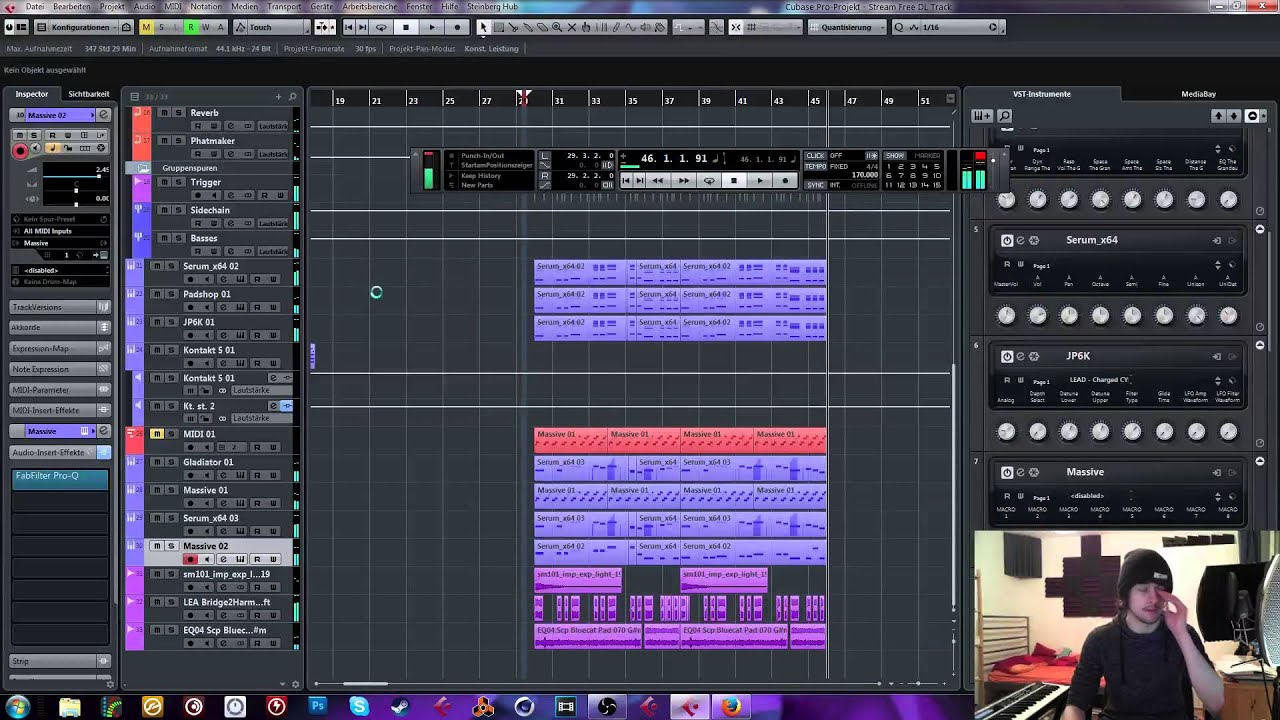Screen dimensions: 1280x720
Task: Toggle Inspector monitor speaker button
Action: [36, 149]
